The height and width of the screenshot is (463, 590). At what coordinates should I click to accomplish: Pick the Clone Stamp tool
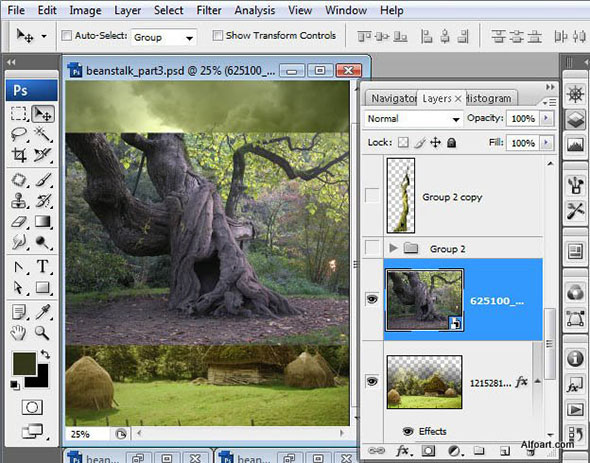pos(19,201)
